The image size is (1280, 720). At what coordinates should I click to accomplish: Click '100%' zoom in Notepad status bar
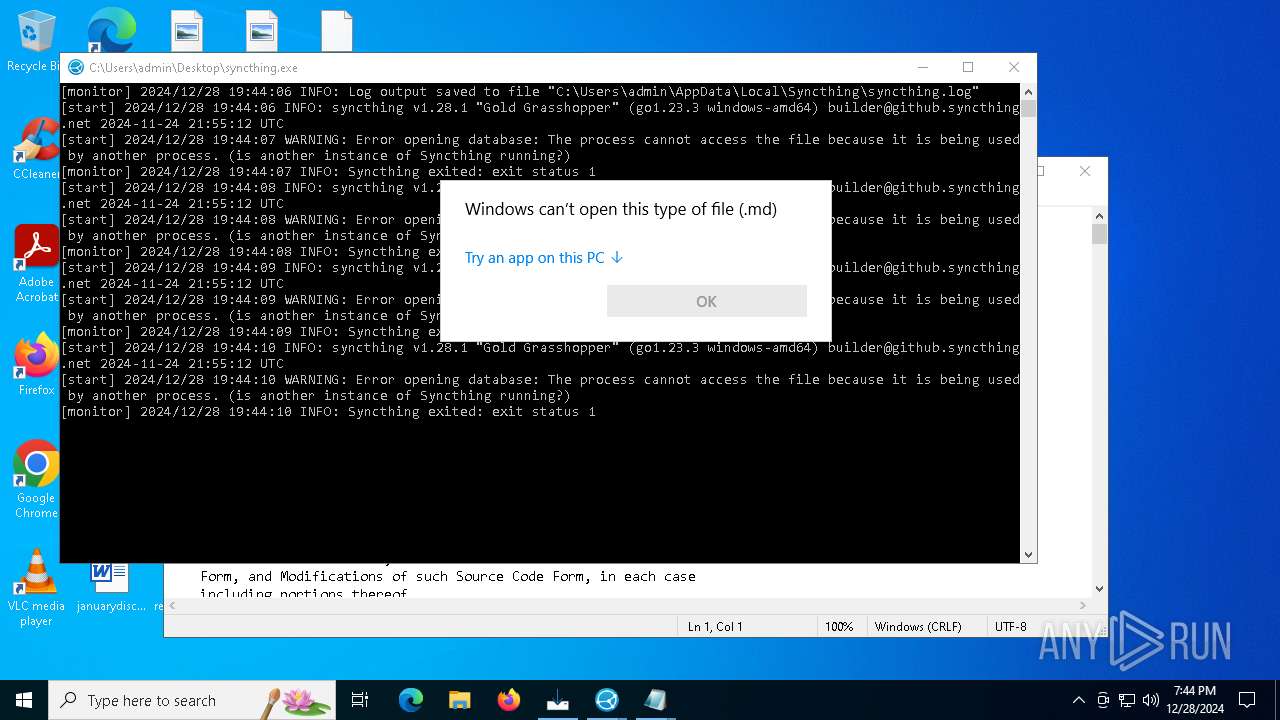click(x=839, y=627)
